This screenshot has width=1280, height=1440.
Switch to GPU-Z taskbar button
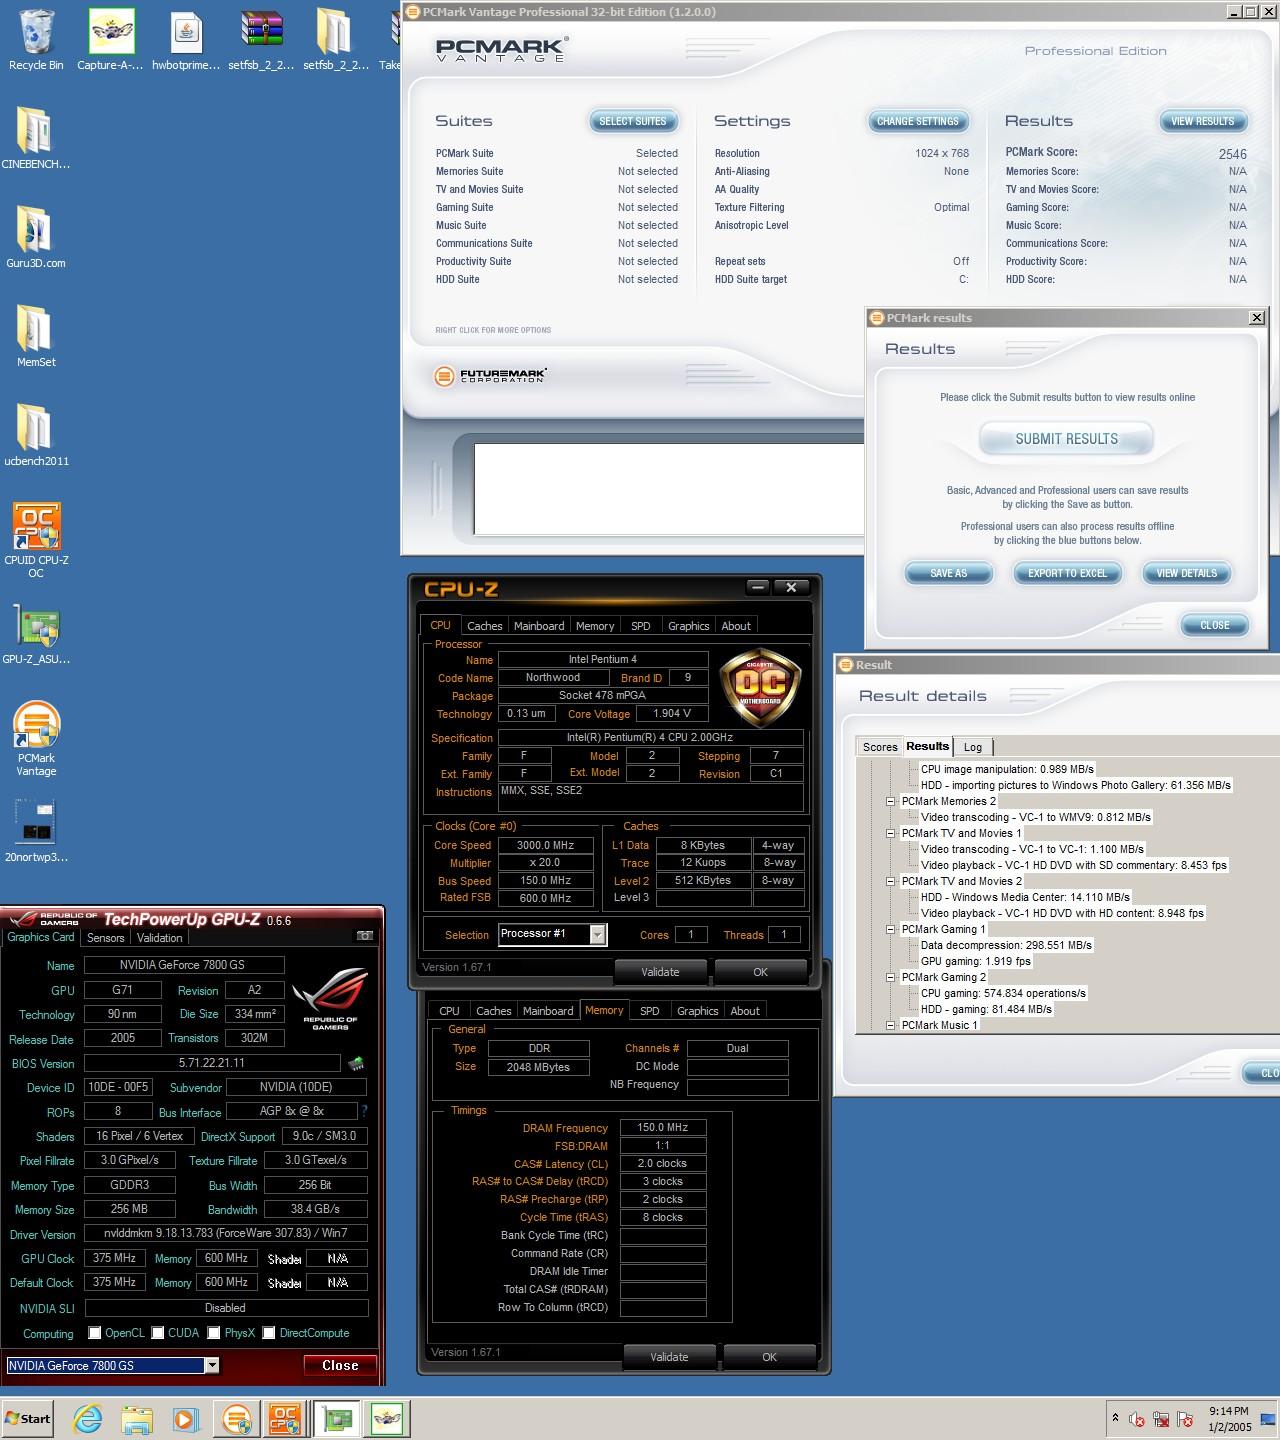tap(337, 1419)
